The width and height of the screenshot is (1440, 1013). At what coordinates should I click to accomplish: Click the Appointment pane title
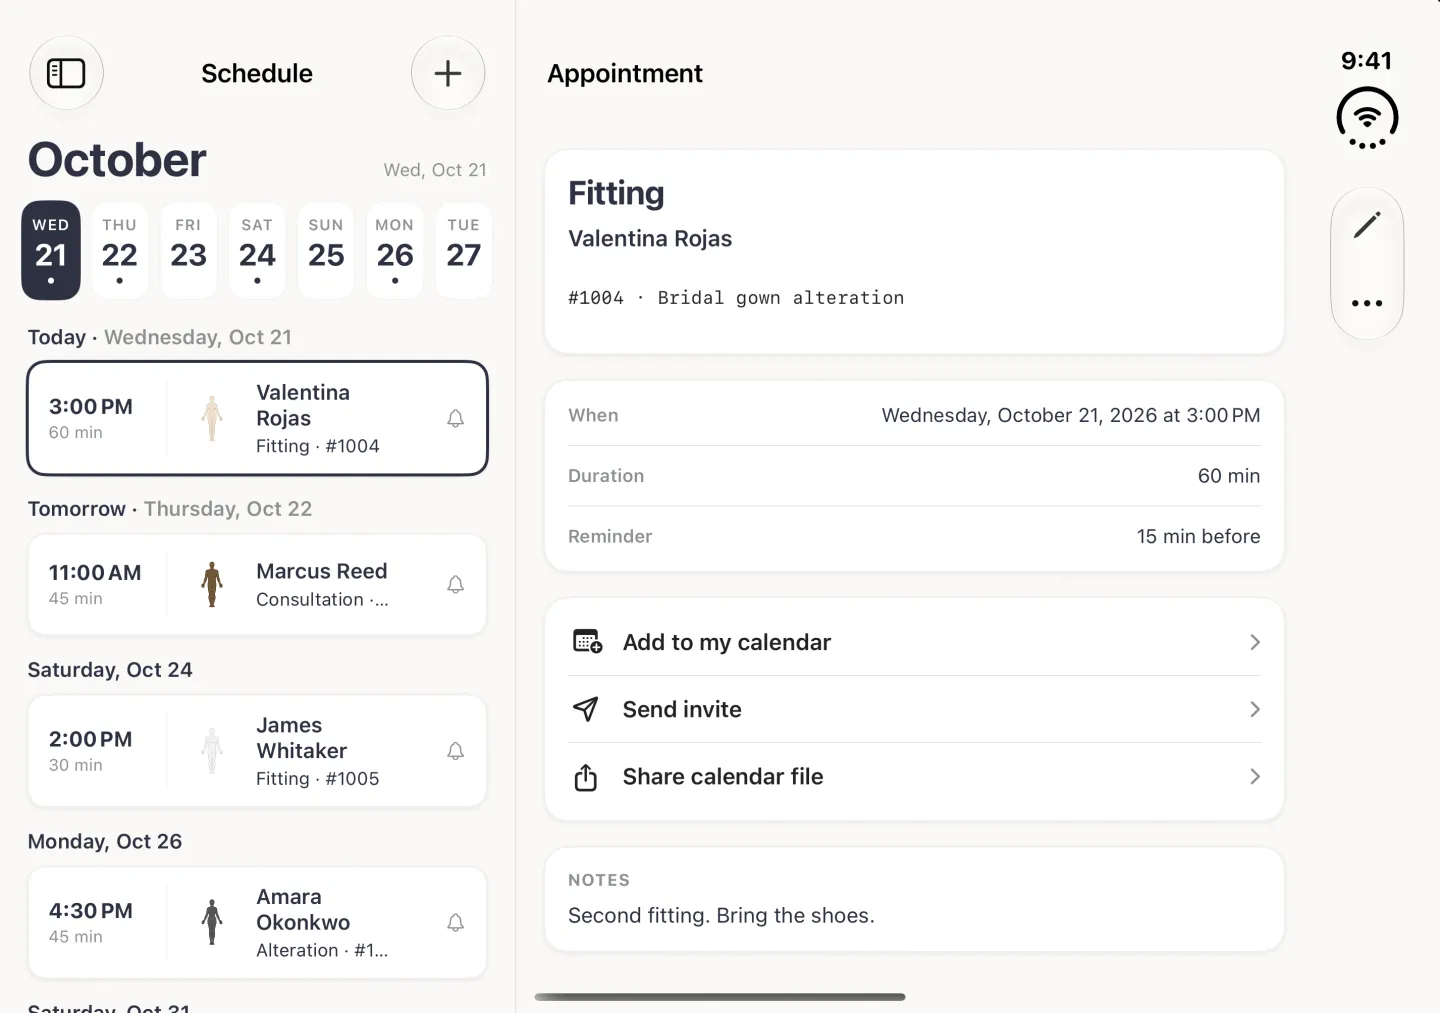click(625, 73)
